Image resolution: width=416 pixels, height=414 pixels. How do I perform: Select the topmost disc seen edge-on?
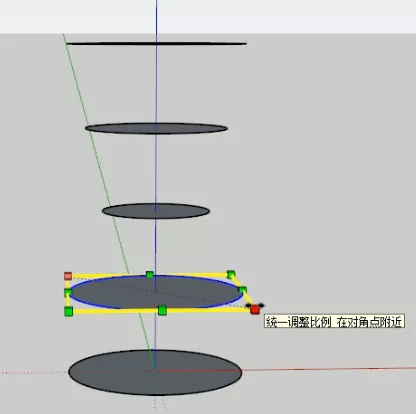156,43
